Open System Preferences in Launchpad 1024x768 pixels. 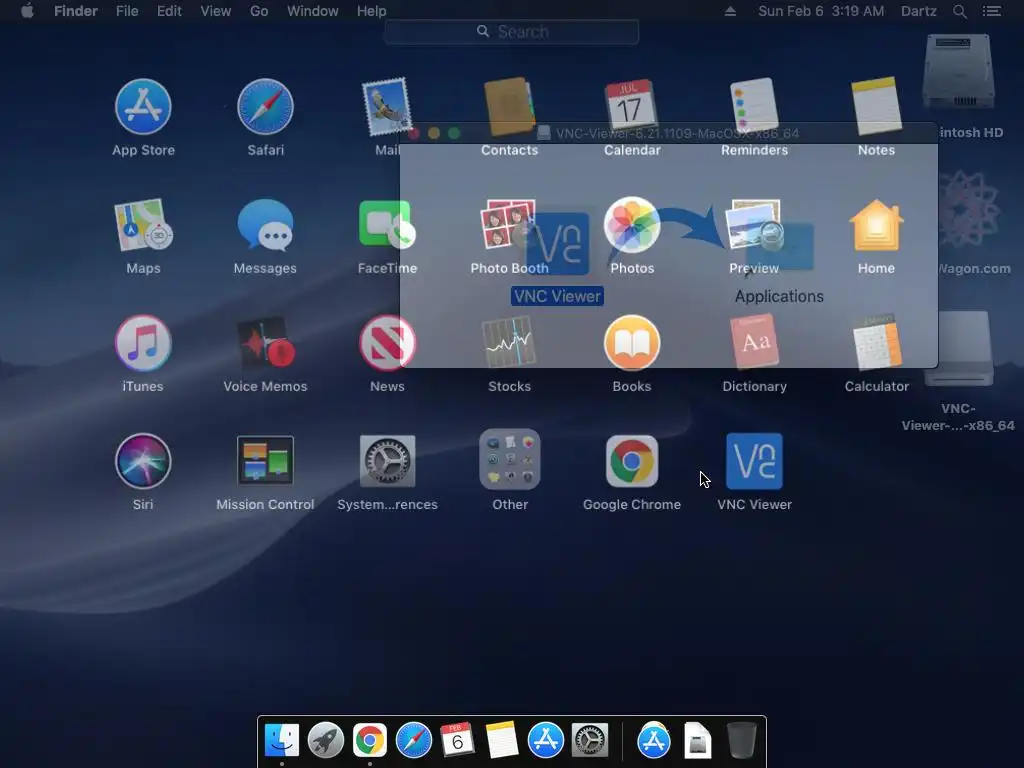pos(387,461)
